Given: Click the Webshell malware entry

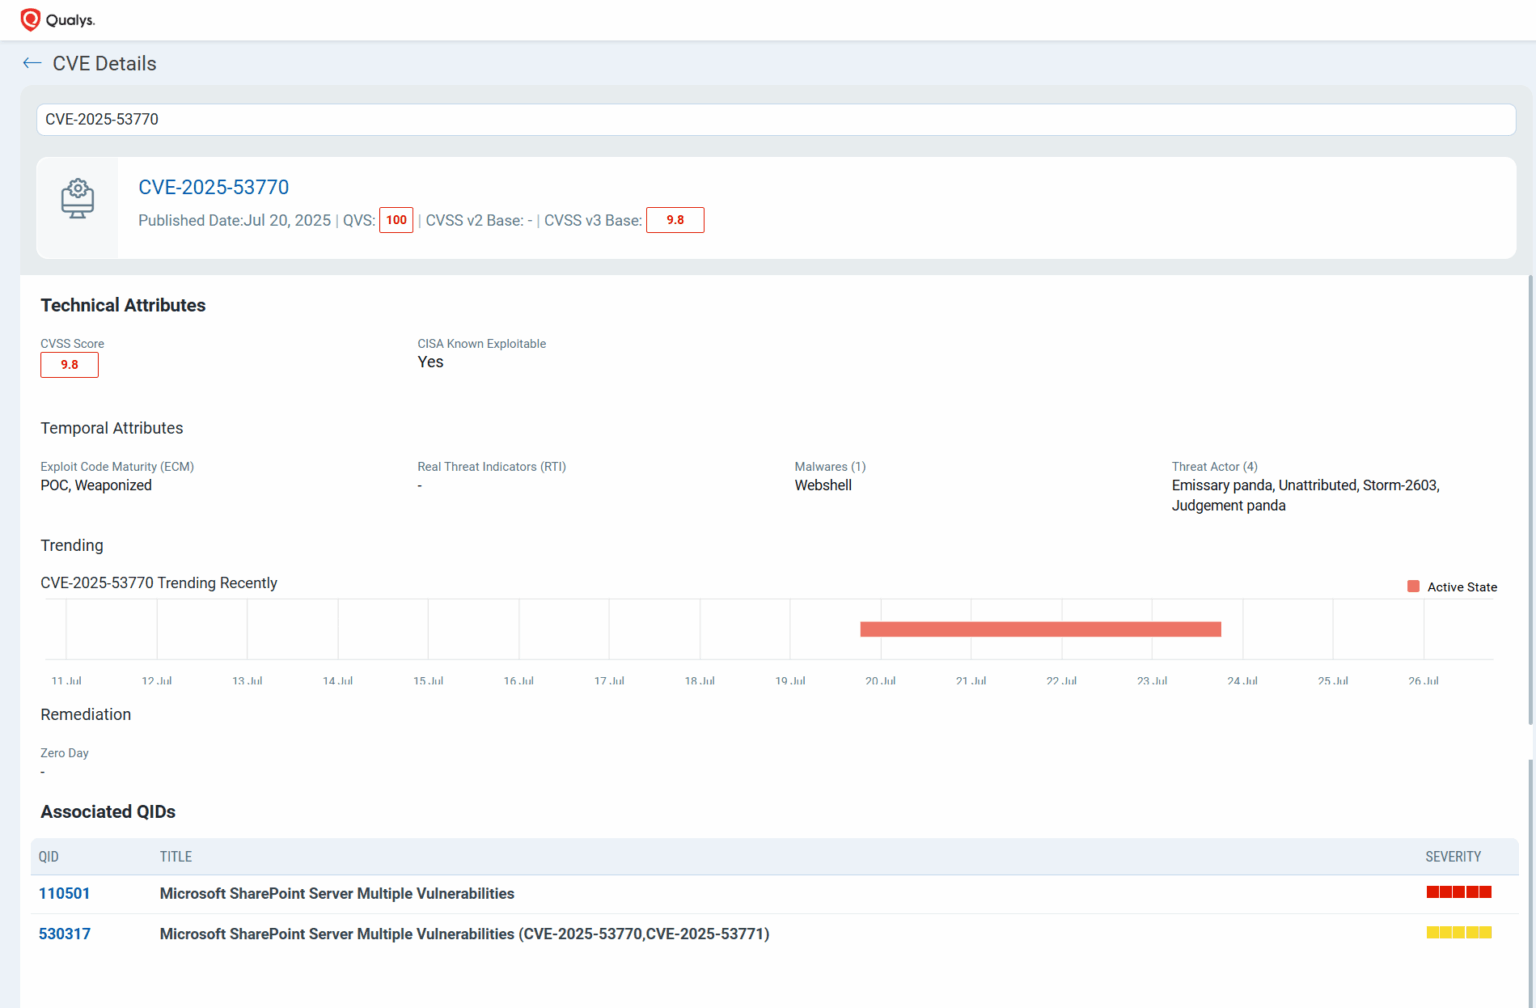Looking at the screenshot, I should pyautogui.click(x=823, y=485).
